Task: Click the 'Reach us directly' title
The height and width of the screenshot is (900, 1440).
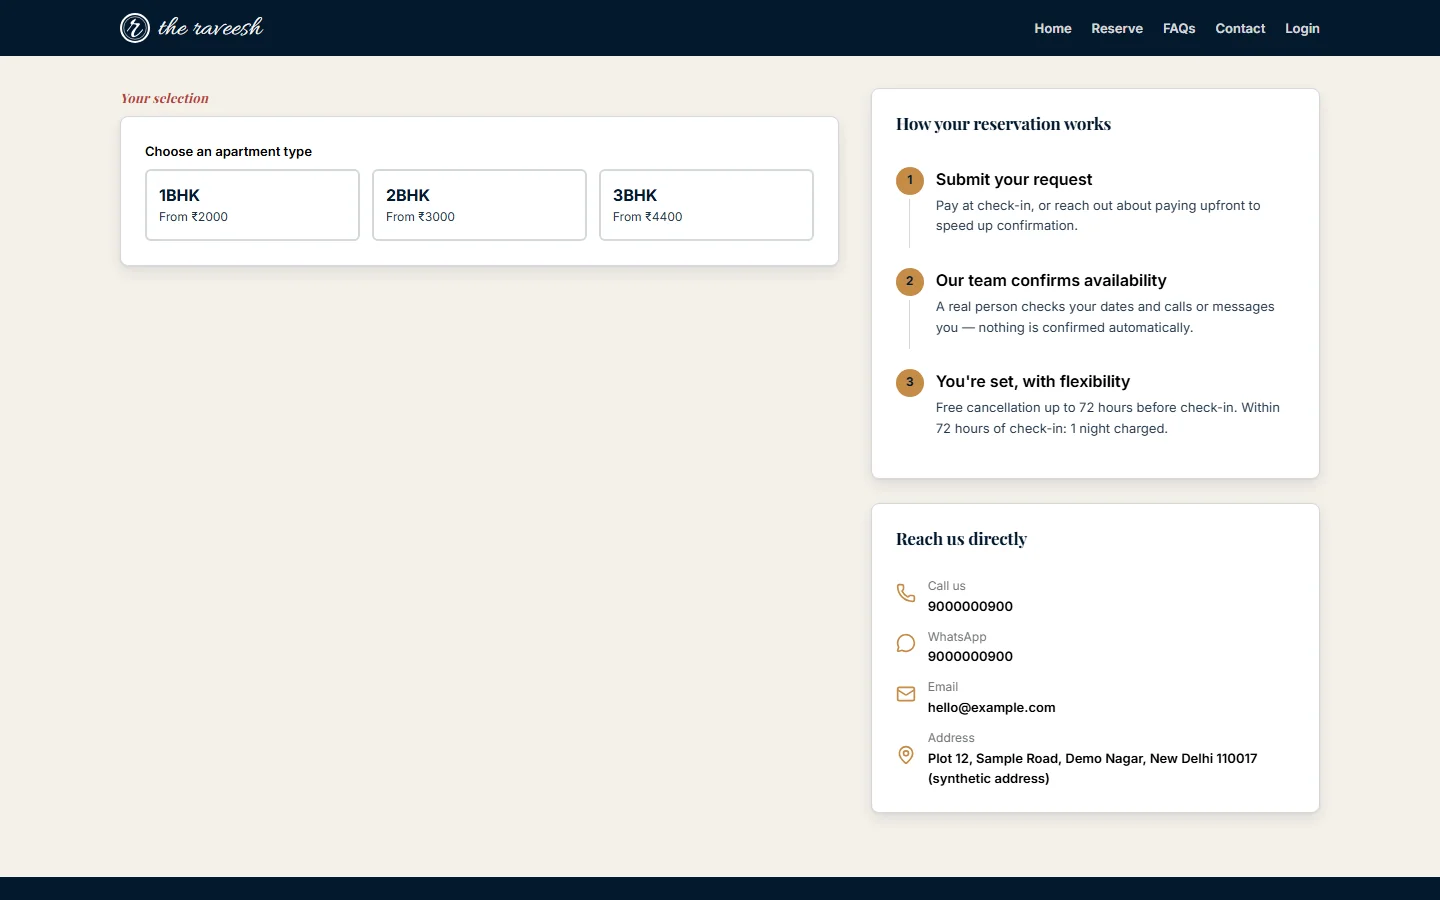Action: 961,539
